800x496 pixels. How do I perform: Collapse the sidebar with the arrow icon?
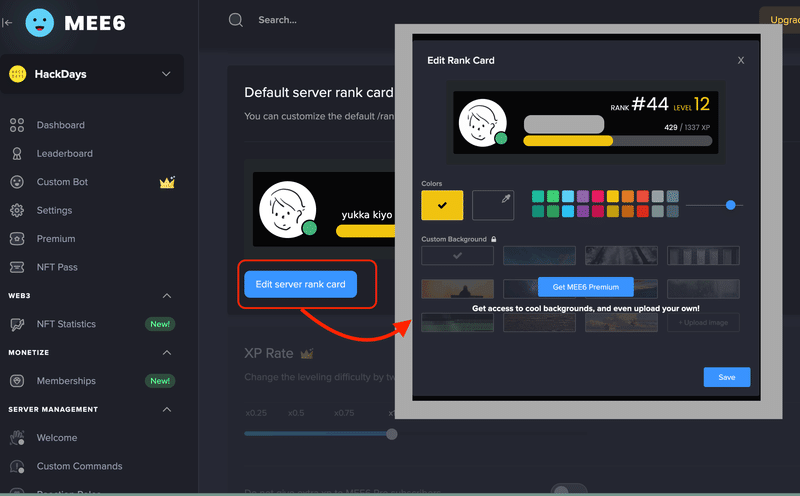(7, 22)
